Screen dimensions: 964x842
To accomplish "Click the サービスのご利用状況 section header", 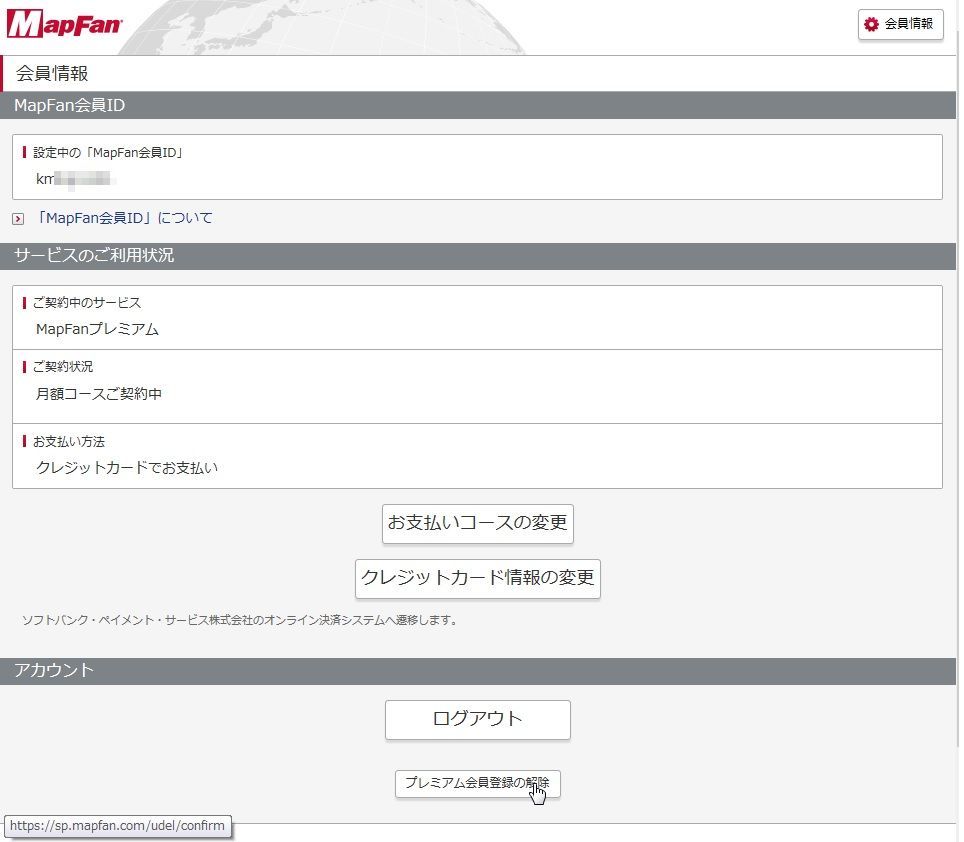I will pos(478,256).
